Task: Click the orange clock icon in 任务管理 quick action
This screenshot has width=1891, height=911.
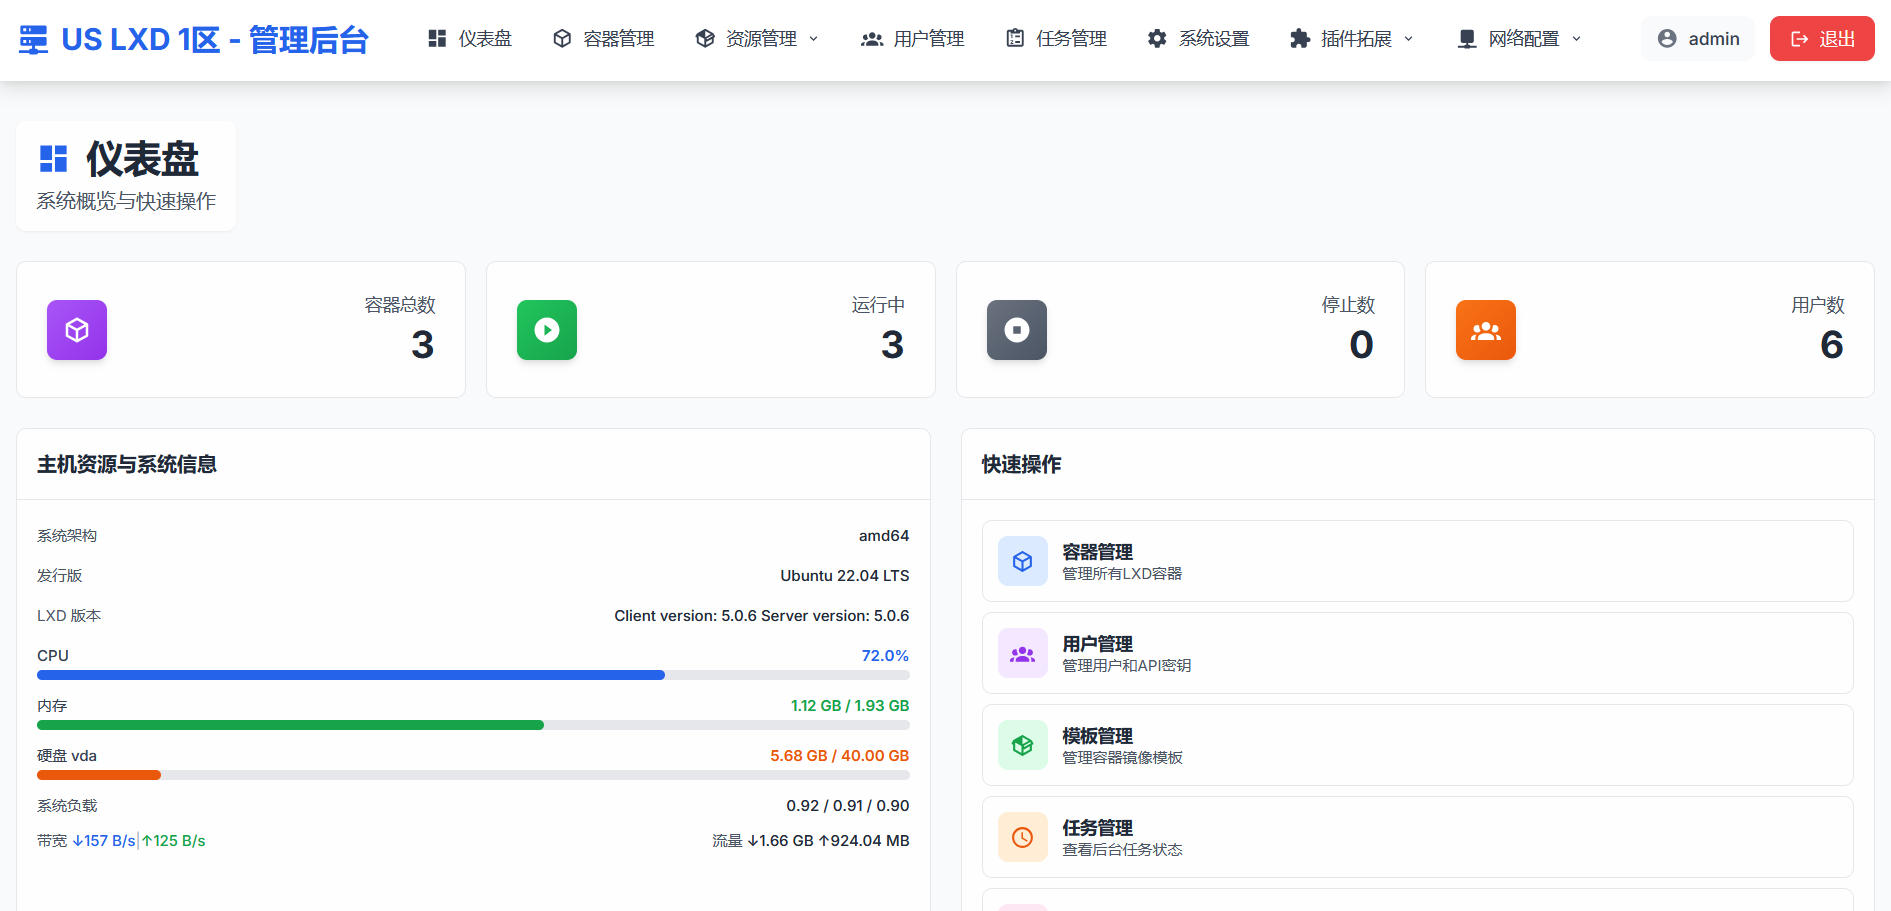Action: [x=1023, y=837]
